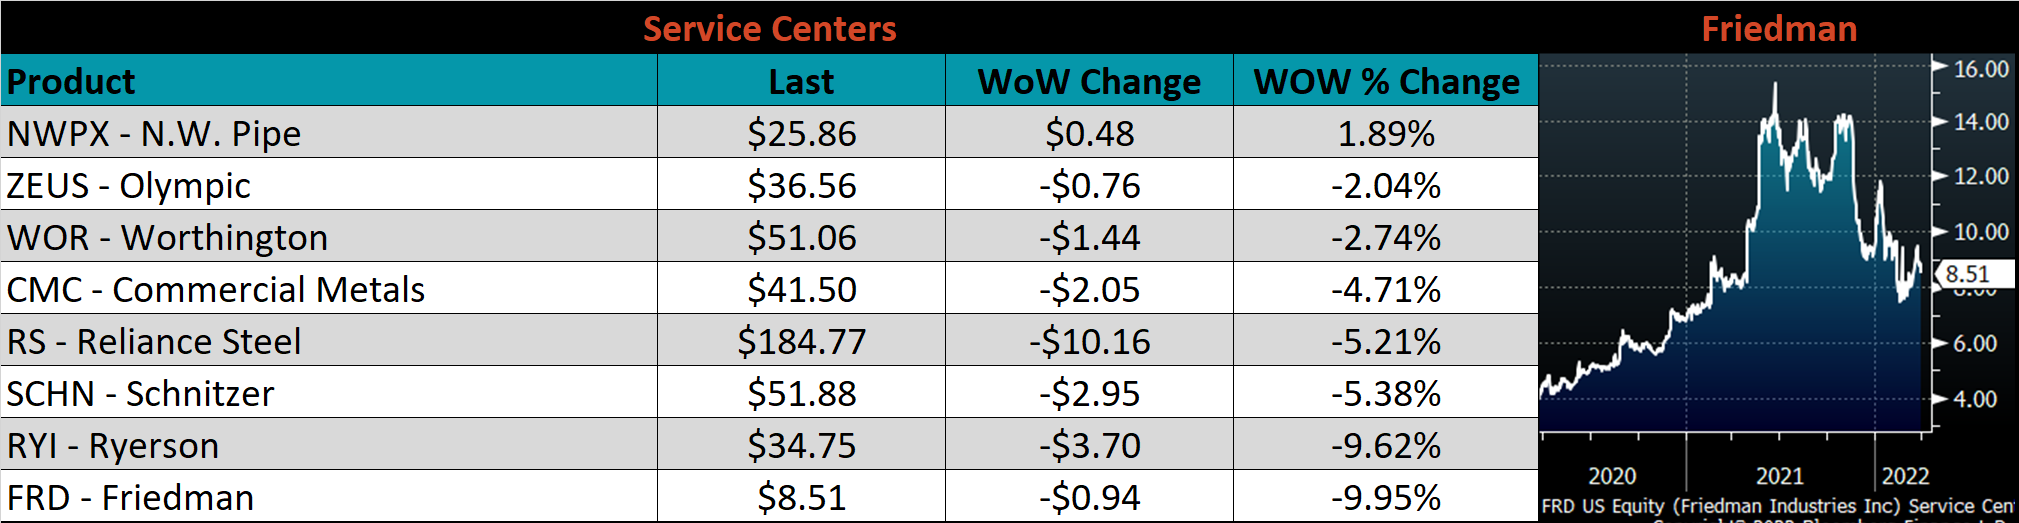Select the WOR - Worthington product cell
Image resolution: width=2019 pixels, height=523 pixels.
click(168, 237)
